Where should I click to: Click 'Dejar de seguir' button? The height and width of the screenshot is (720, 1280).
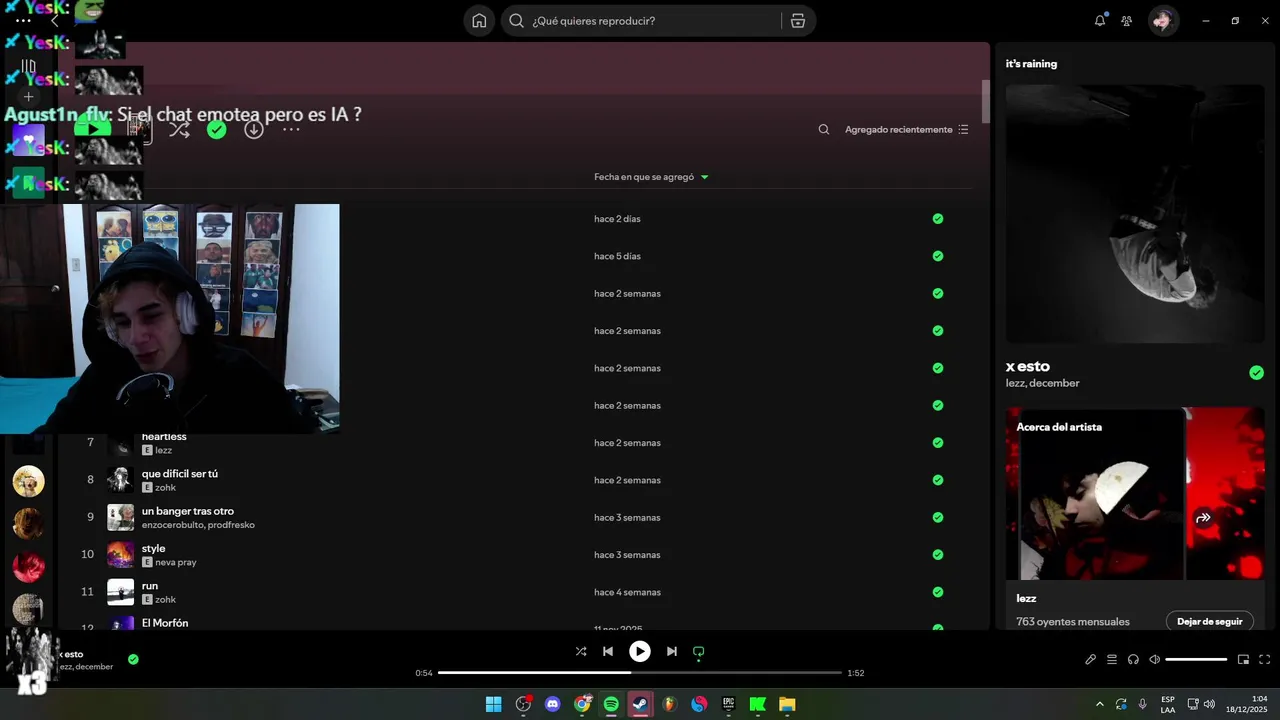click(x=1209, y=621)
